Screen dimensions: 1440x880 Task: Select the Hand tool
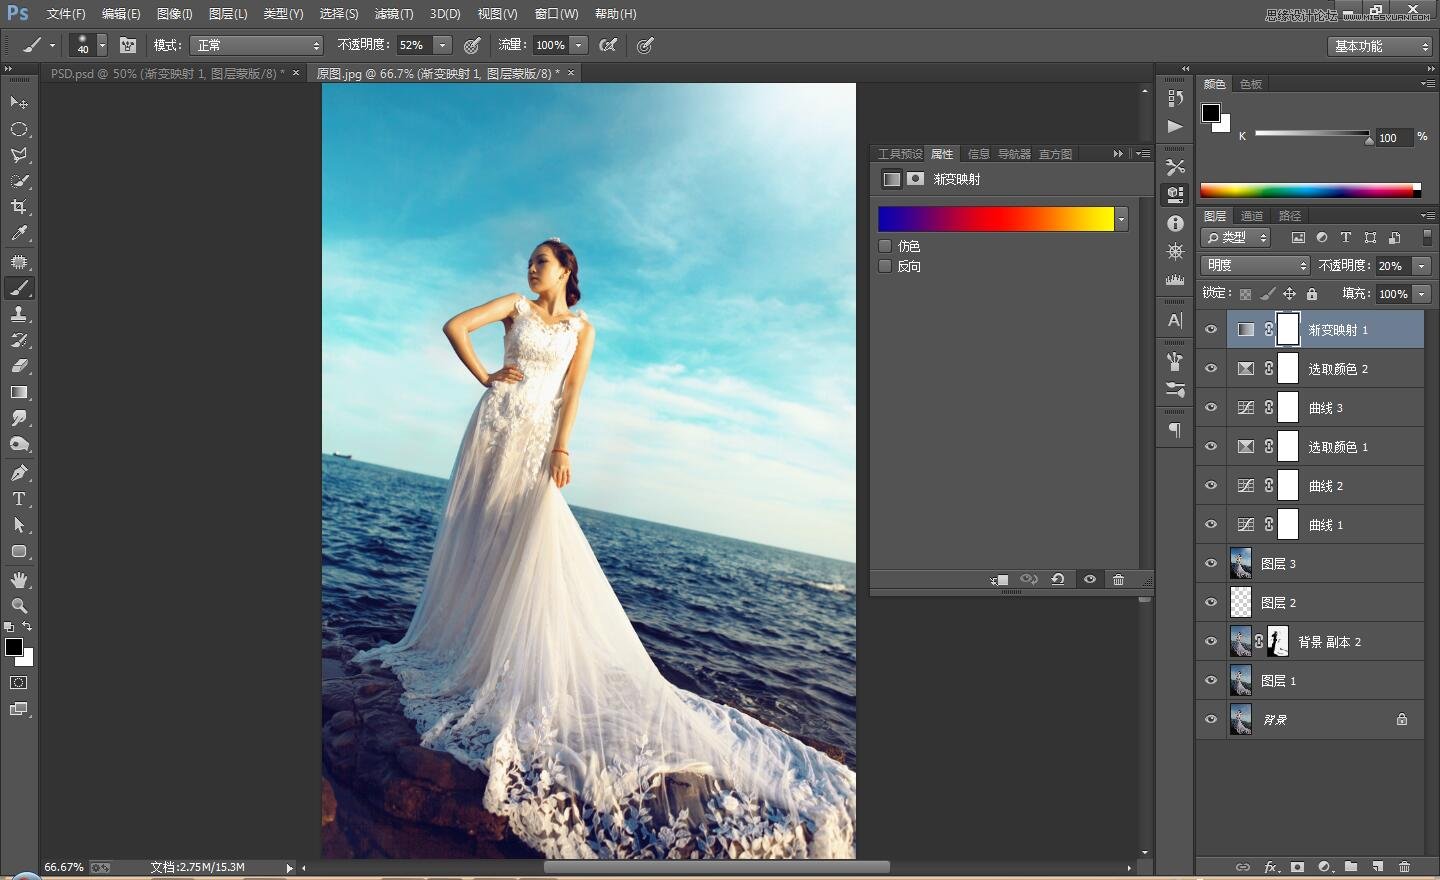click(19, 580)
